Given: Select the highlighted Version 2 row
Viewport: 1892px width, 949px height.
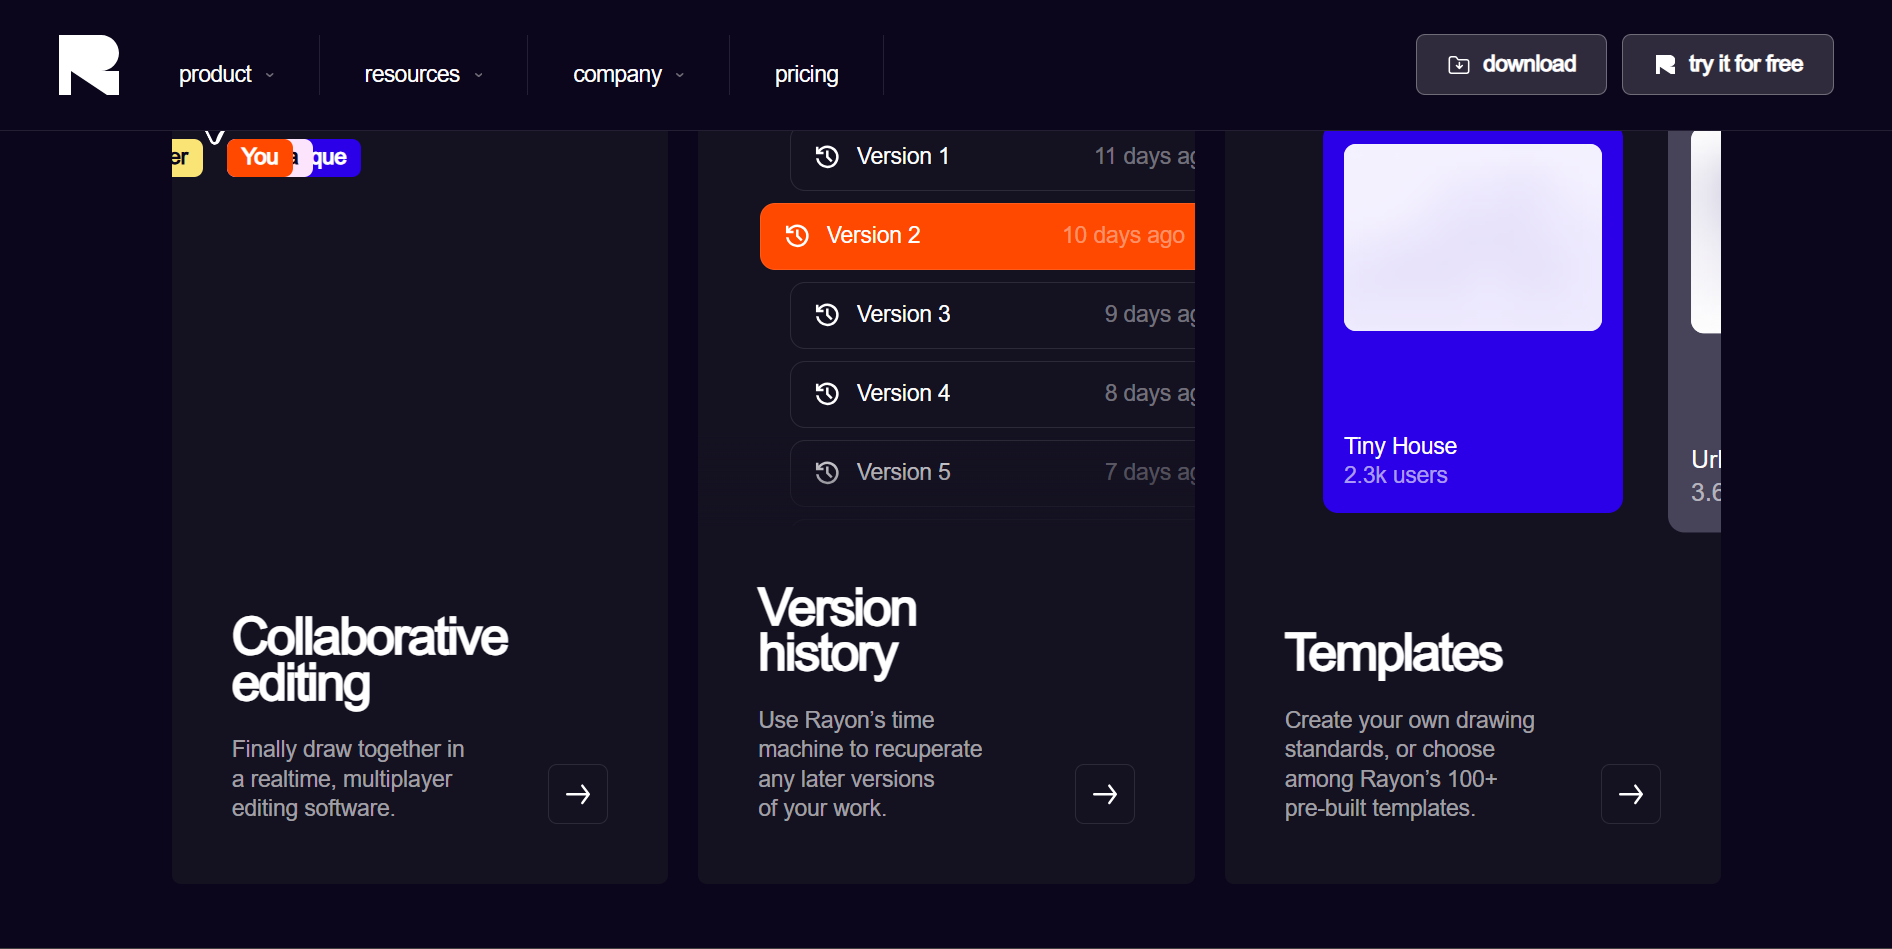Looking at the screenshot, I should 977,236.
